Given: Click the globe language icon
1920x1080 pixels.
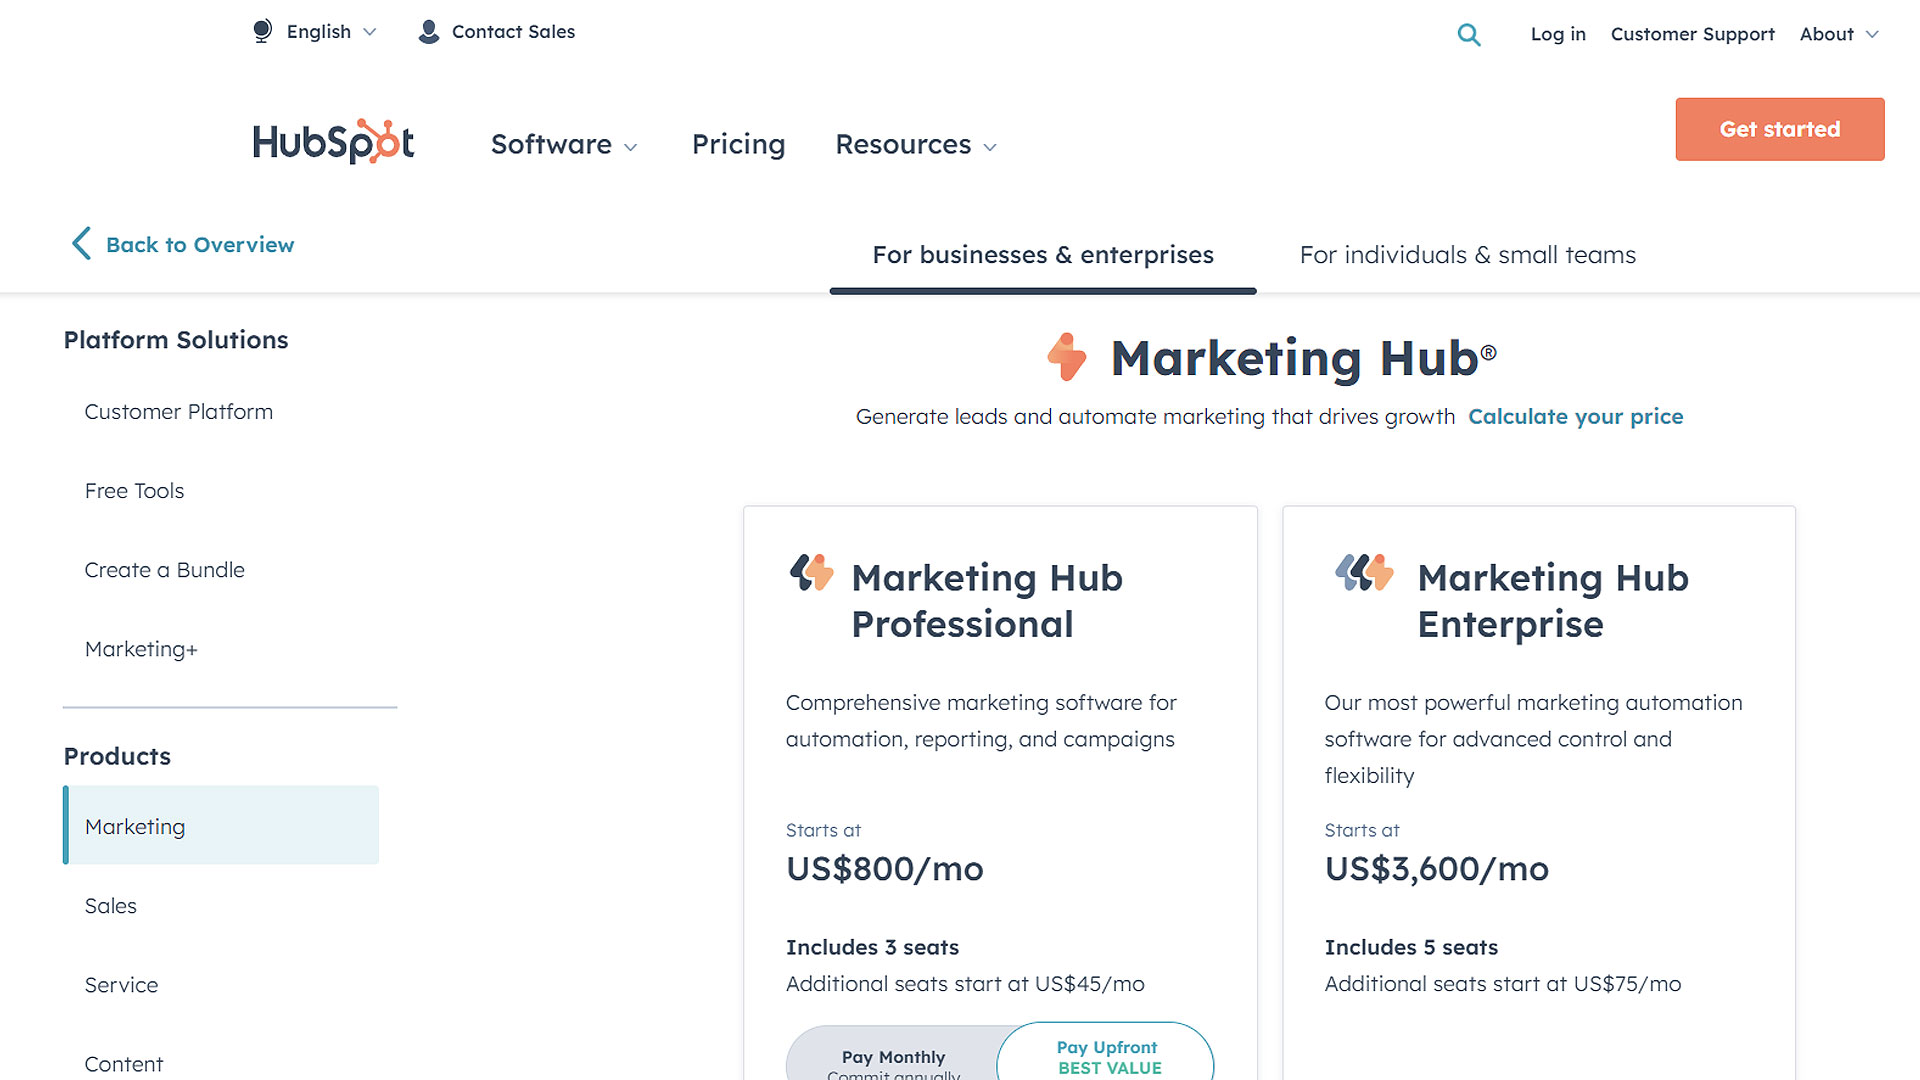Looking at the screenshot, I should tap(262, 32).
